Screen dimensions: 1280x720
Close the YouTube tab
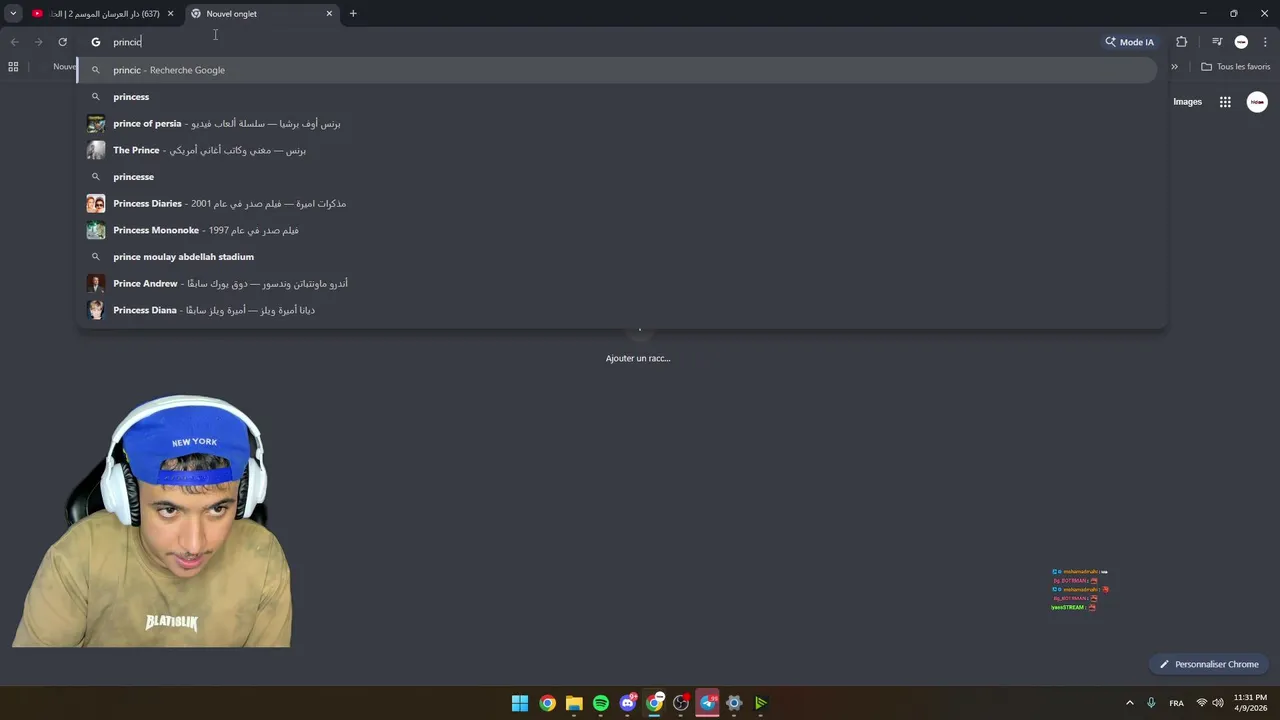[170, 14]
